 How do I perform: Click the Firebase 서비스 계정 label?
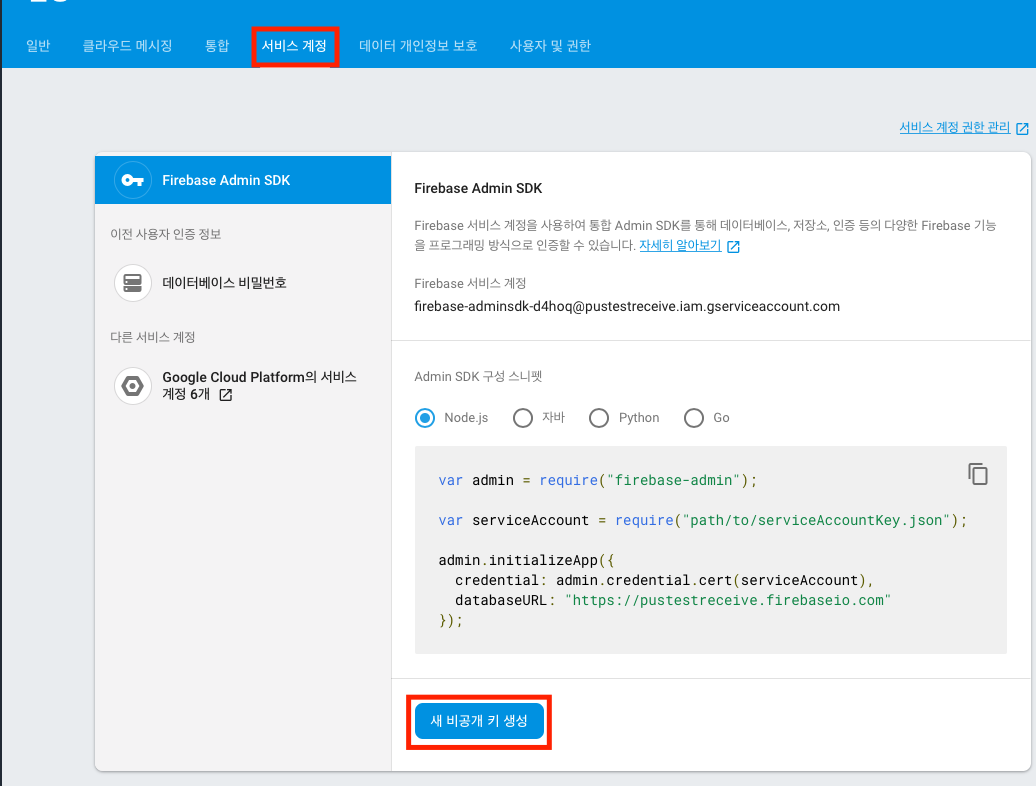470,283
